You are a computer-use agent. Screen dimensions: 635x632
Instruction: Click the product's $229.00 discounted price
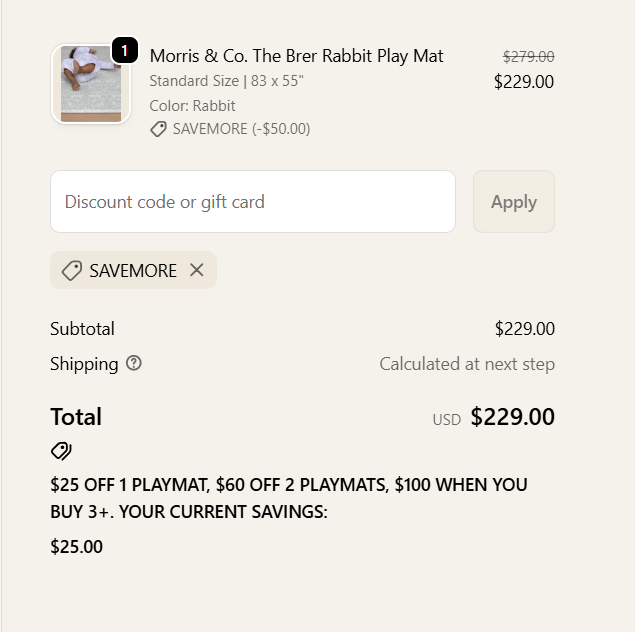point(524,82)
